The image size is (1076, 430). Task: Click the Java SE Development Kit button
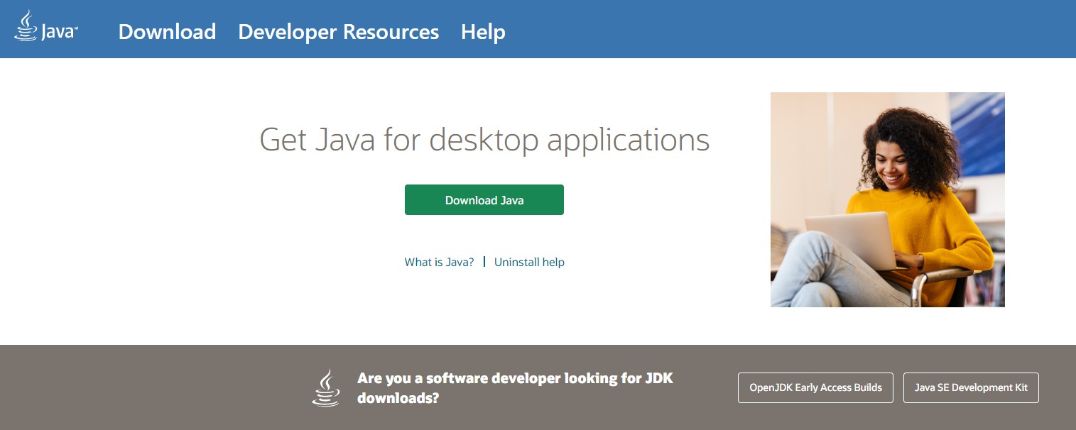(x=970, y=388)
